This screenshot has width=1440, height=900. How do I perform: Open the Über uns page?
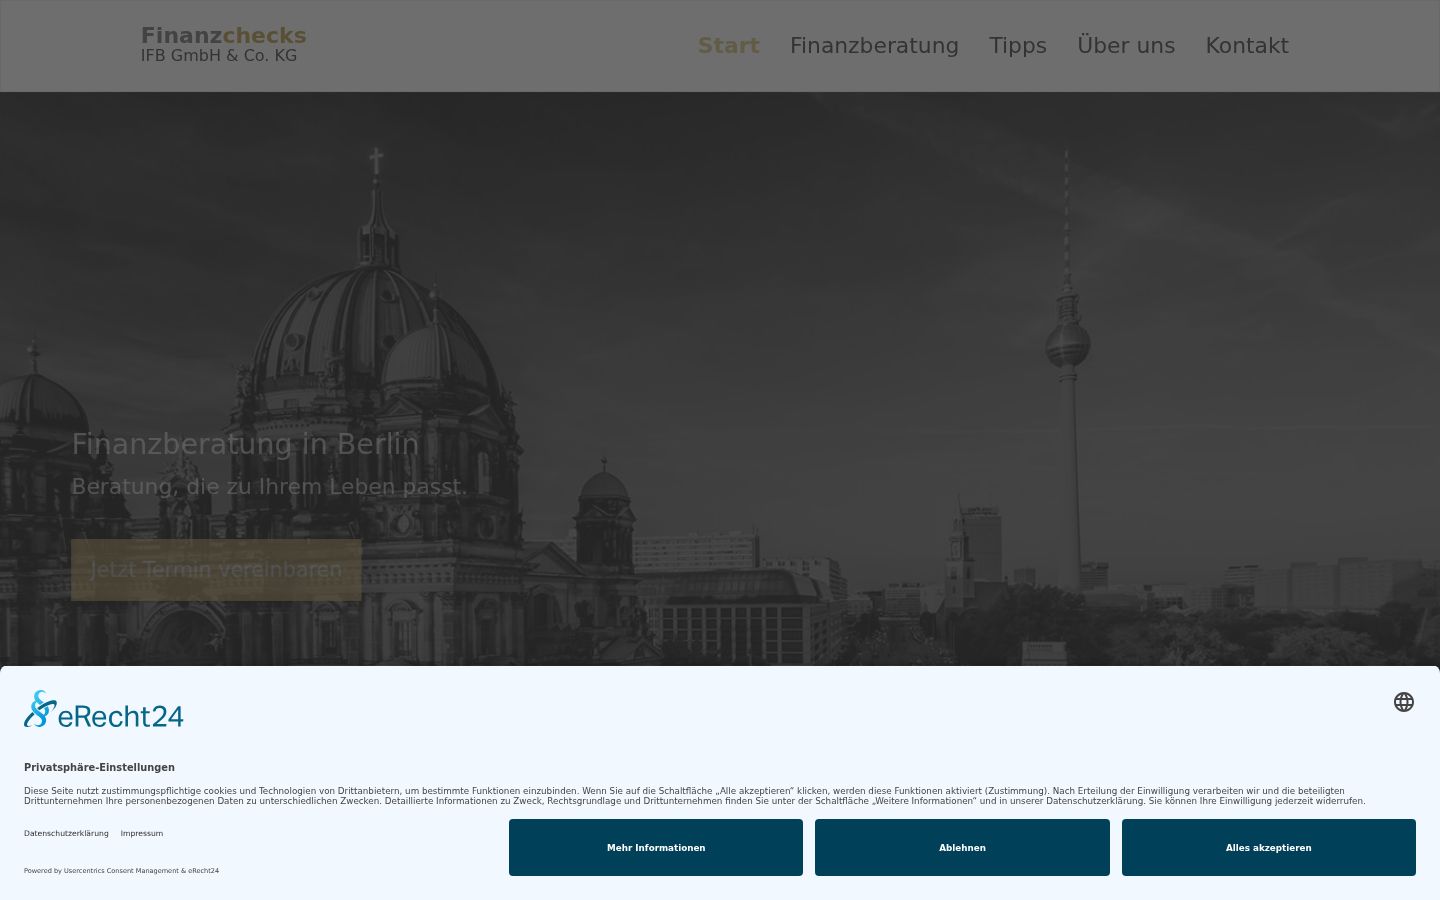(x=1126, y=46)
